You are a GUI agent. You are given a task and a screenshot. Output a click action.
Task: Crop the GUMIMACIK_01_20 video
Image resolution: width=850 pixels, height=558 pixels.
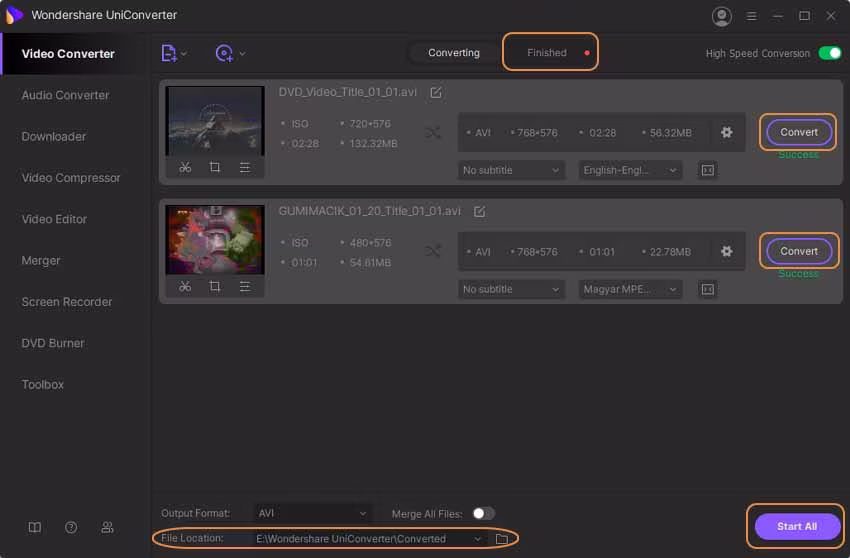[215, 286]
